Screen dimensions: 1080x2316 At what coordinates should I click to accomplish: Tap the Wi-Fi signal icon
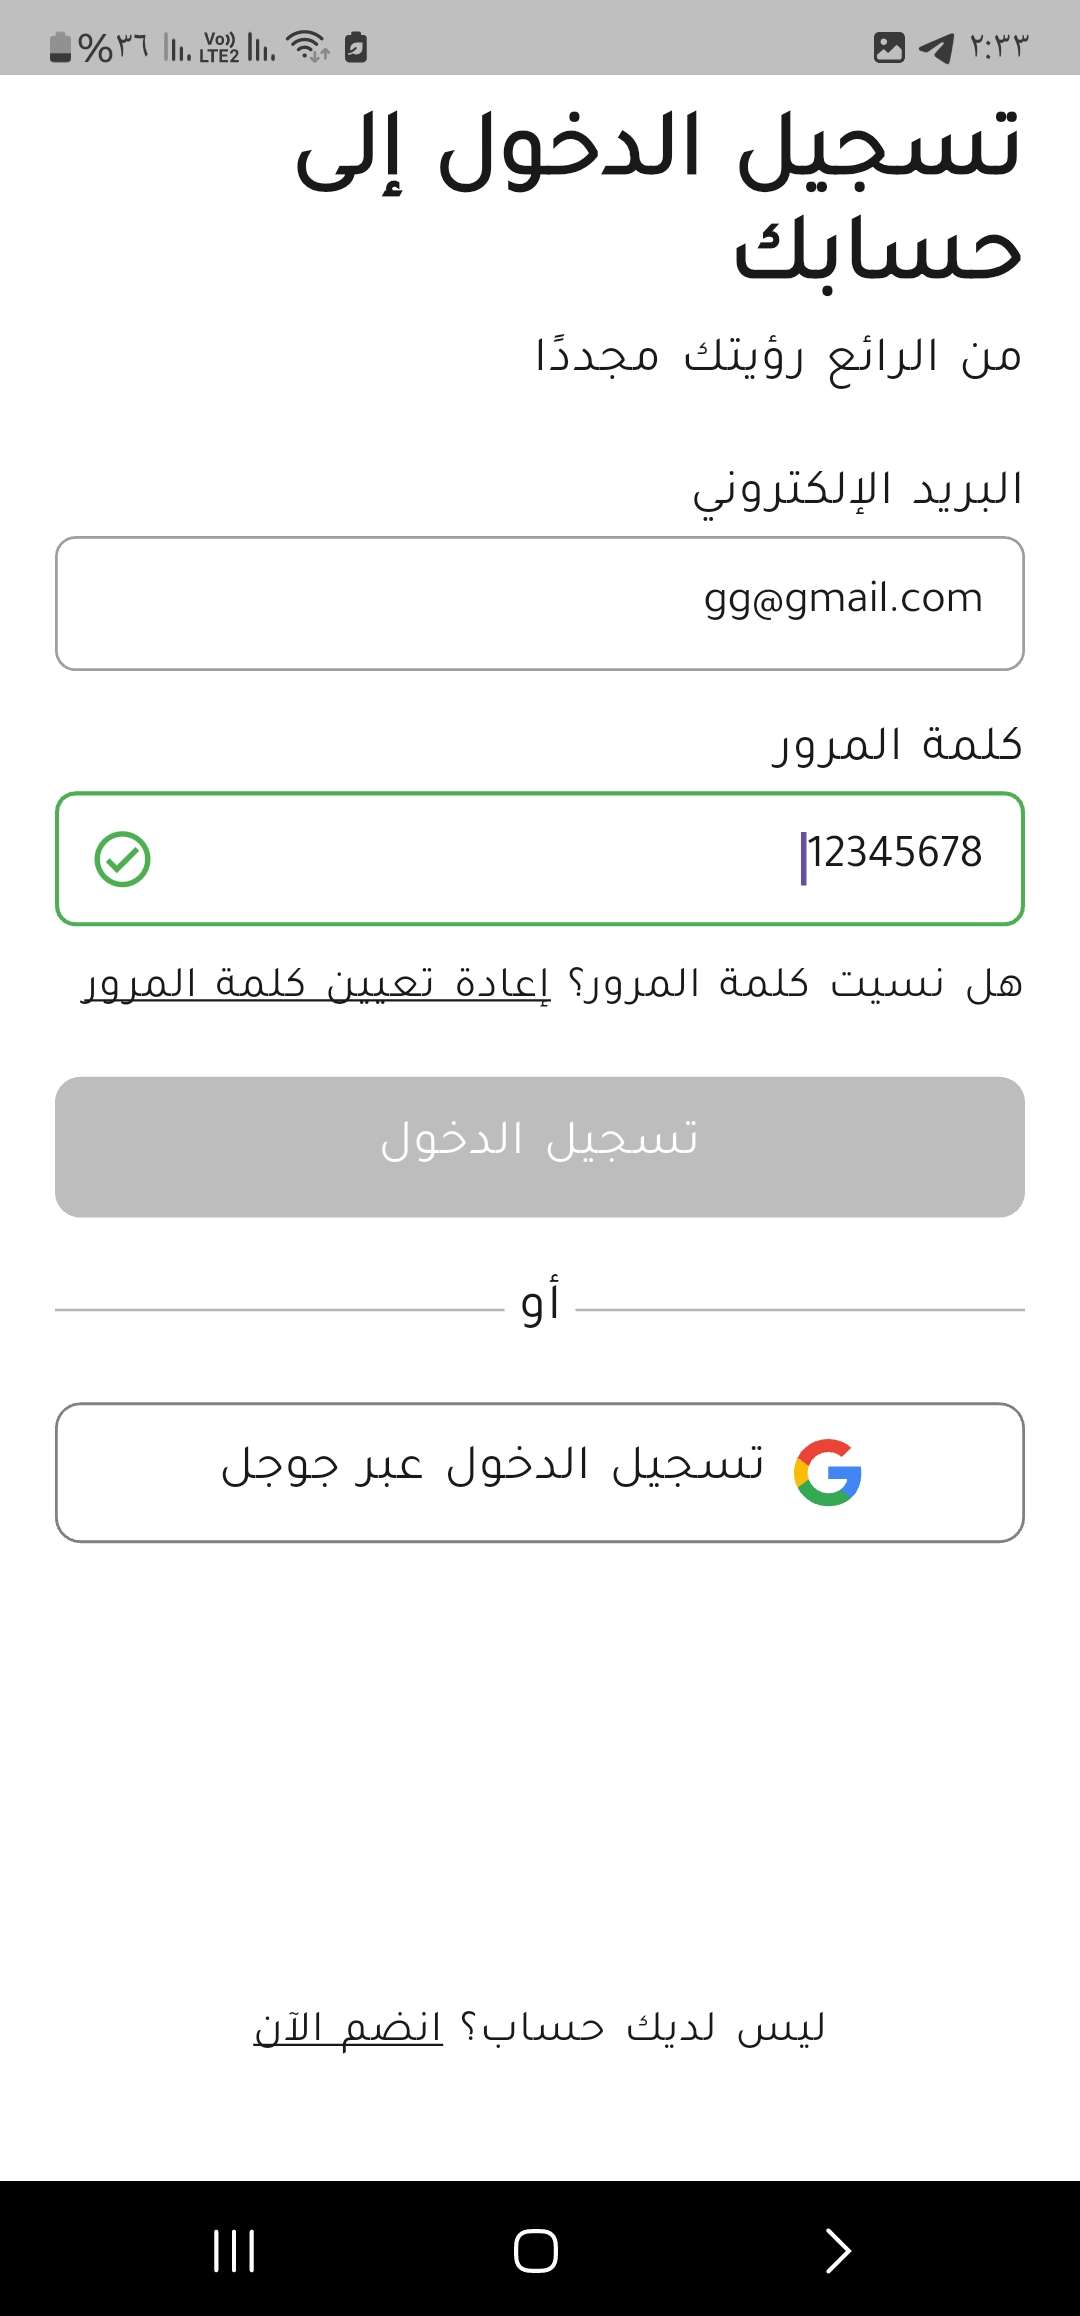pos(307,46)
